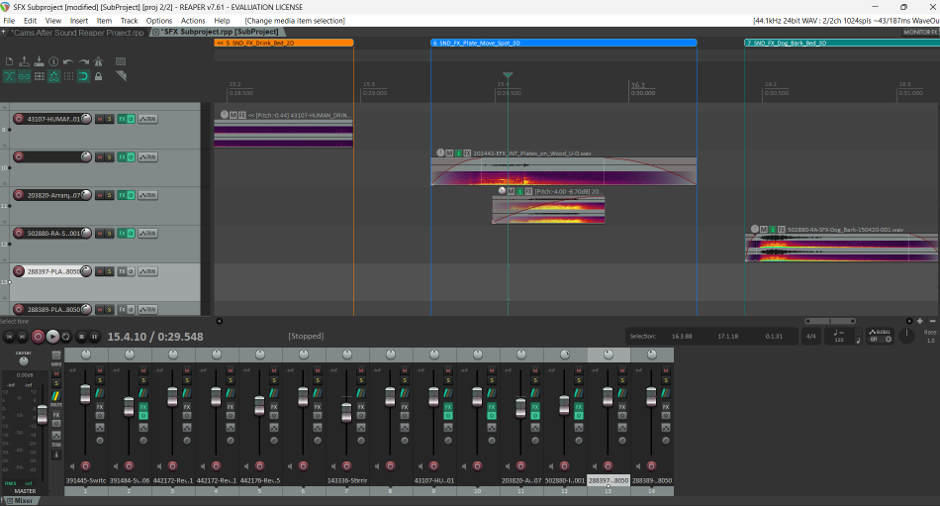
Task: Click the metronome icon in the toolbar
Action: tap(98, 62)
